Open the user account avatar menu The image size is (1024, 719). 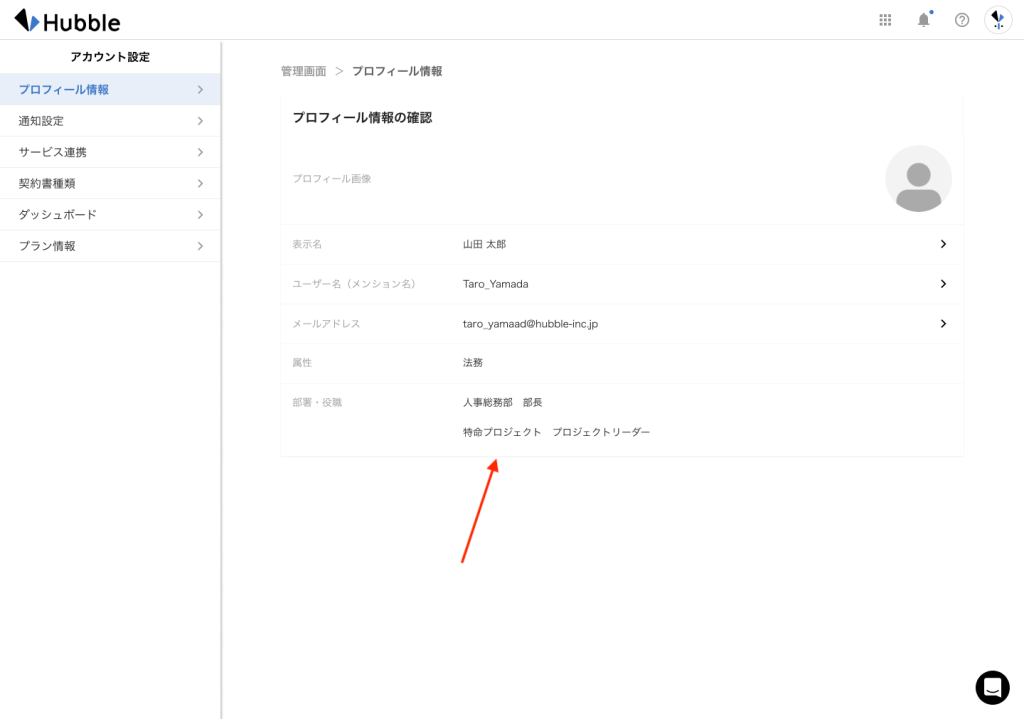[x=998, y=20]
